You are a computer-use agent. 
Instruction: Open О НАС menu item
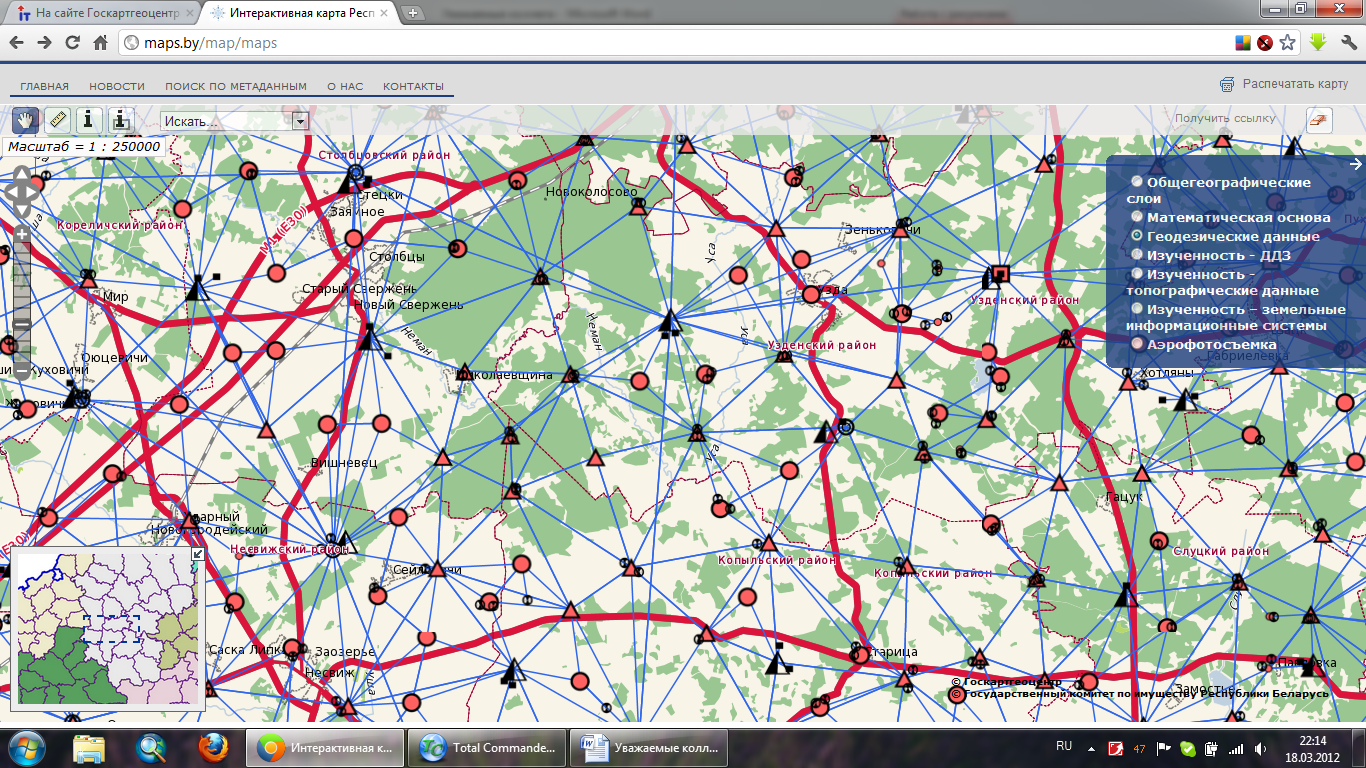click(x=345, y=87)
